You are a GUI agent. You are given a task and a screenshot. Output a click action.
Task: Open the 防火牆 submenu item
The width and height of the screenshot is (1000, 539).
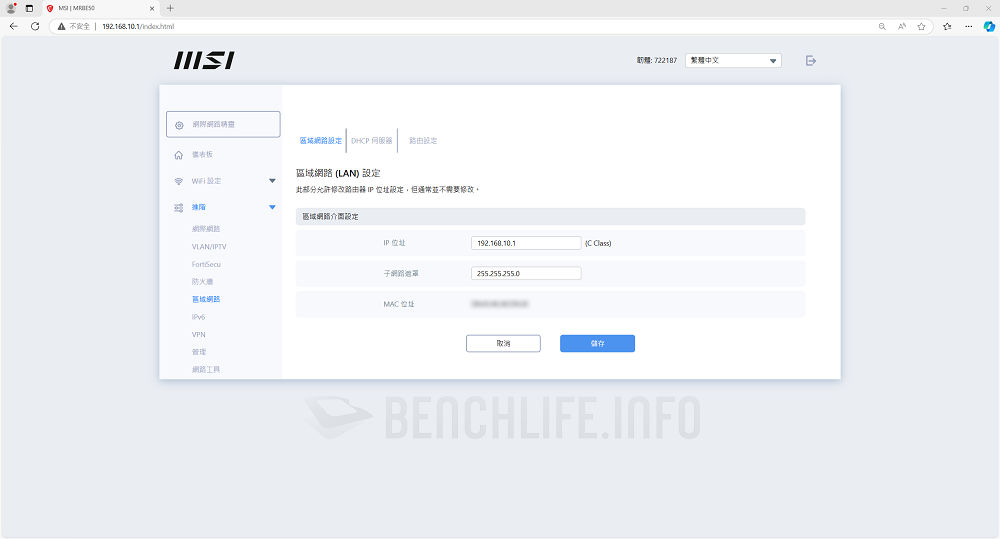[x=202, y=281]
